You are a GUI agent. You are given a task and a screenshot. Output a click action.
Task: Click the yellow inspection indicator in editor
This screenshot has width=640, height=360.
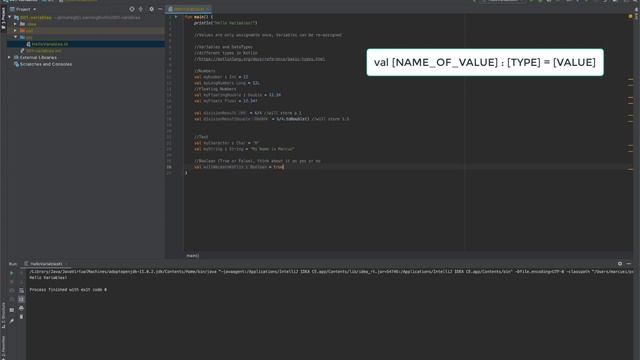(630, 16)
